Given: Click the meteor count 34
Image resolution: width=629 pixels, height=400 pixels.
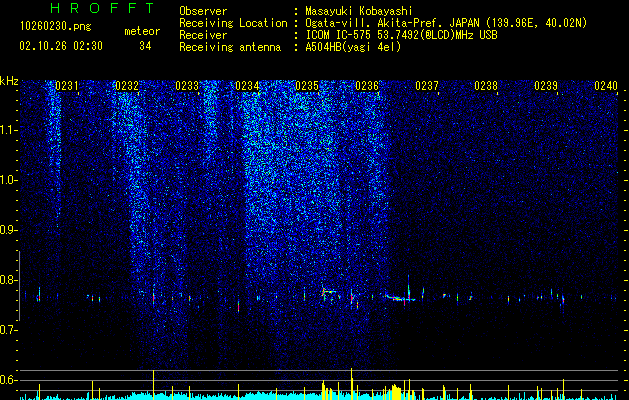Looking at the screenshot, I should click(145, 46).
